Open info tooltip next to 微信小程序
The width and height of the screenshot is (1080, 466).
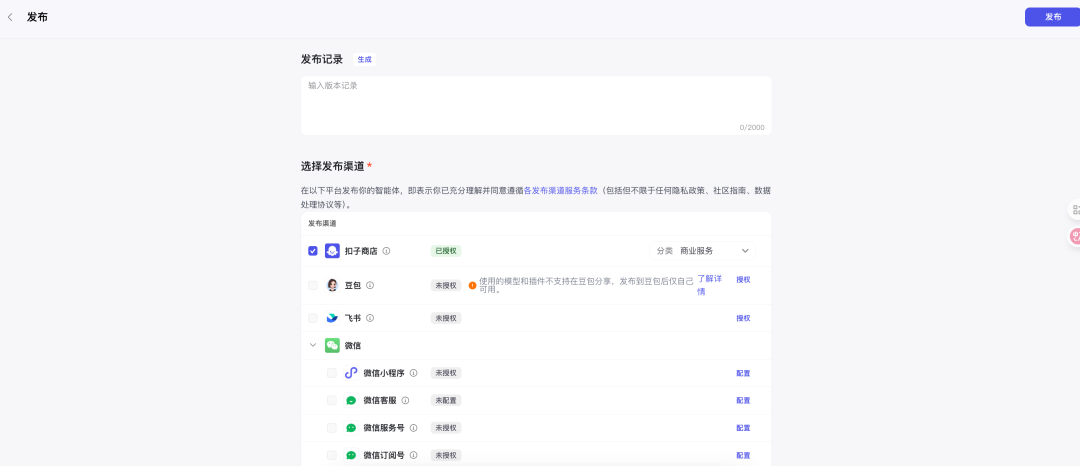413,373
